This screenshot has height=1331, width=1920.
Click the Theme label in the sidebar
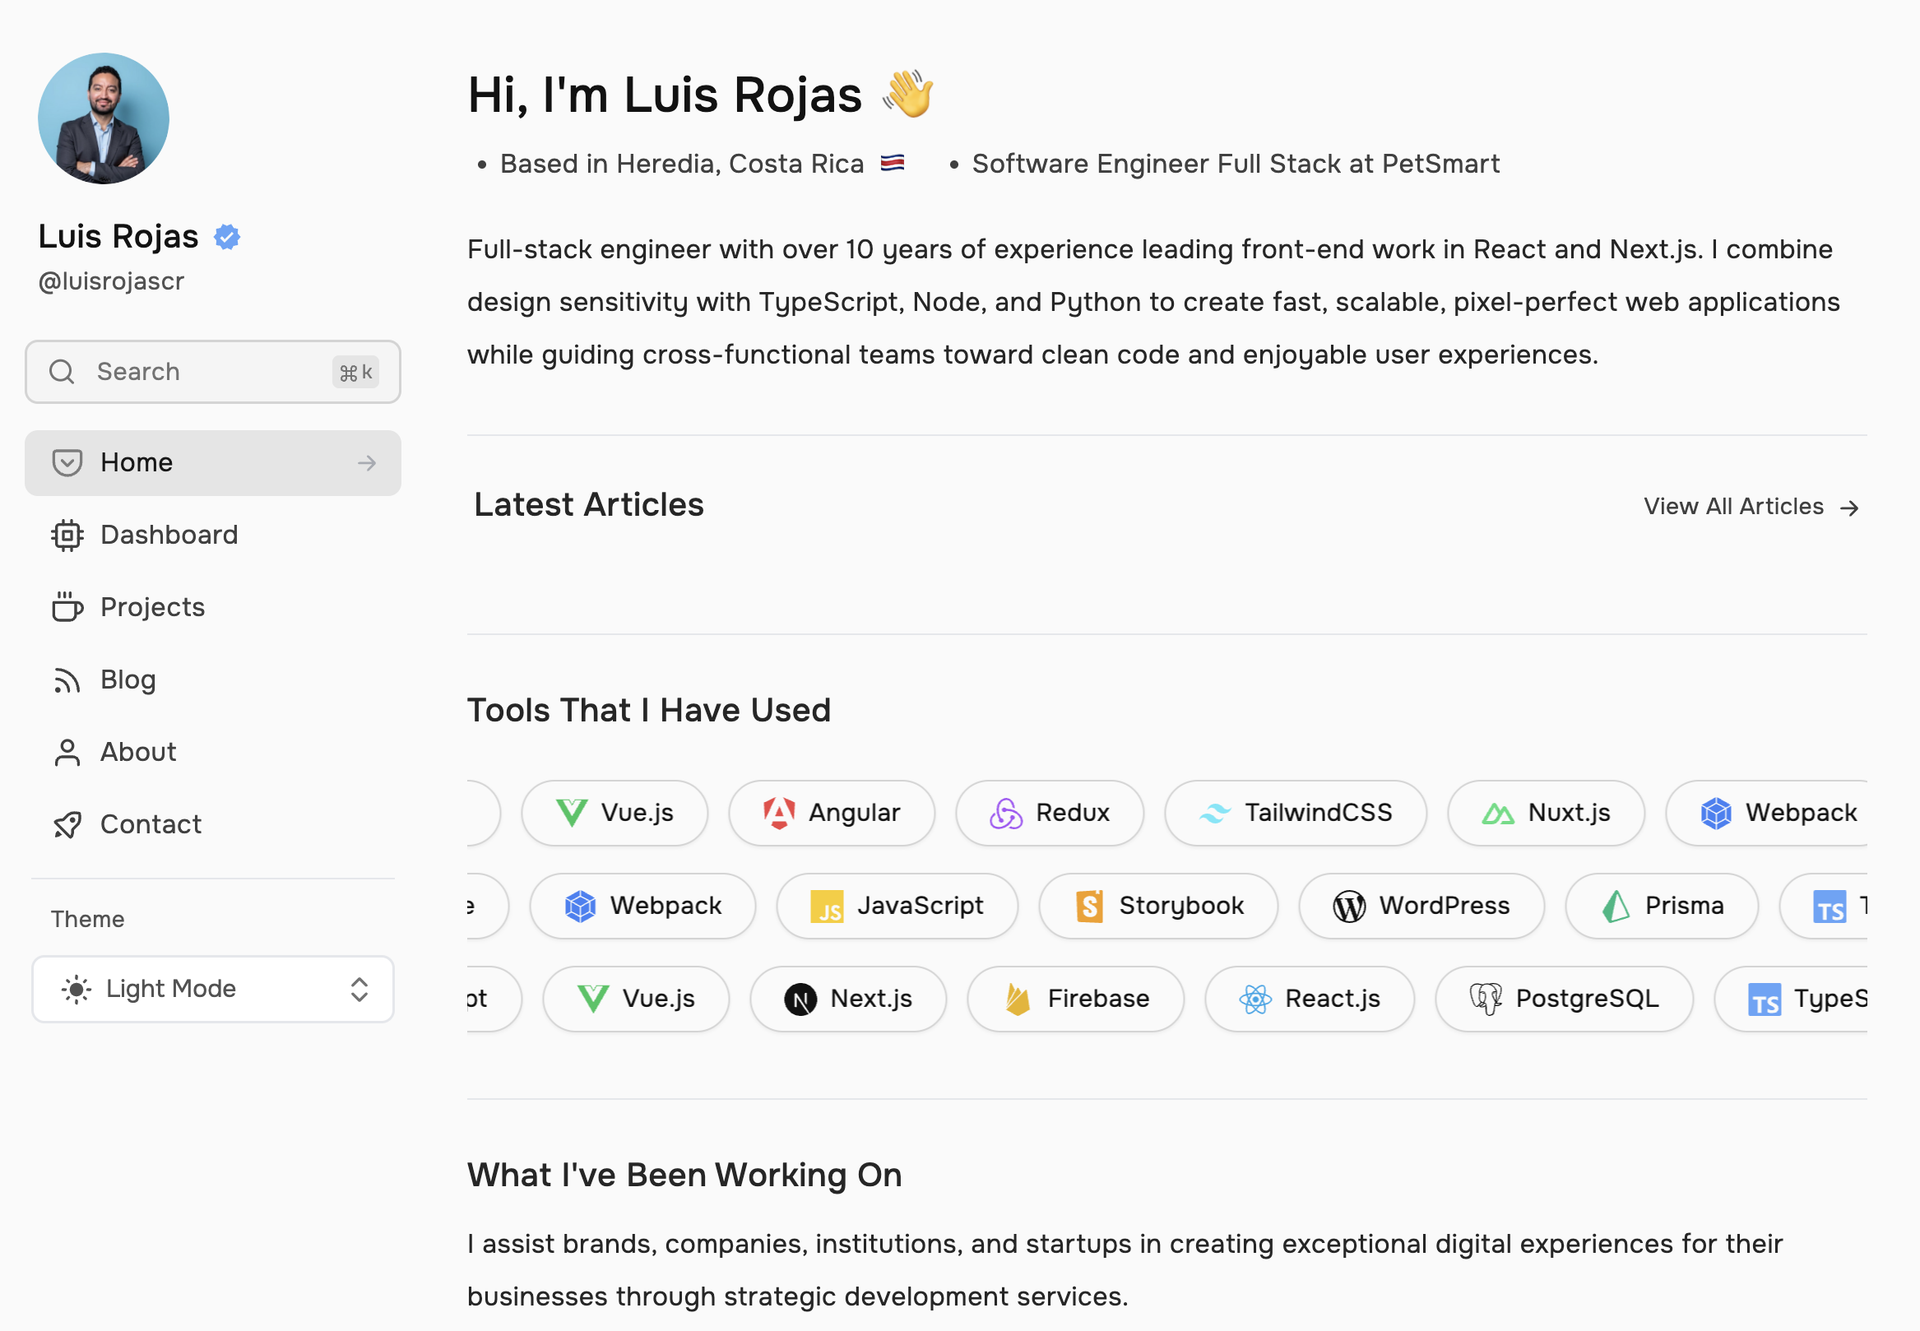click(88, 919)
